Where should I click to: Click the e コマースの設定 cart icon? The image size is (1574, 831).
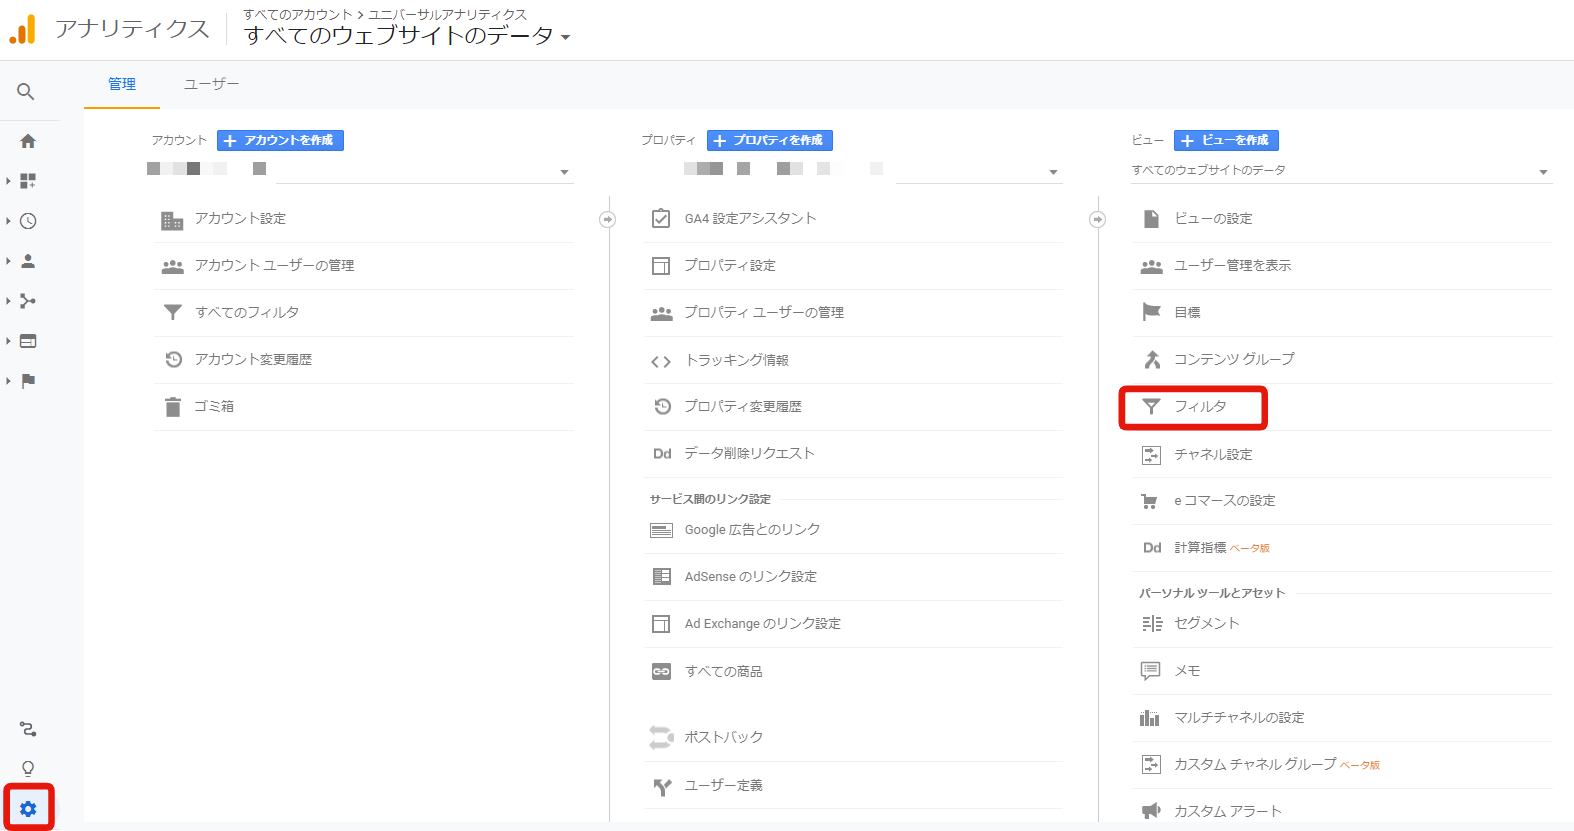pyautogui.click(x=1150, y=501)
